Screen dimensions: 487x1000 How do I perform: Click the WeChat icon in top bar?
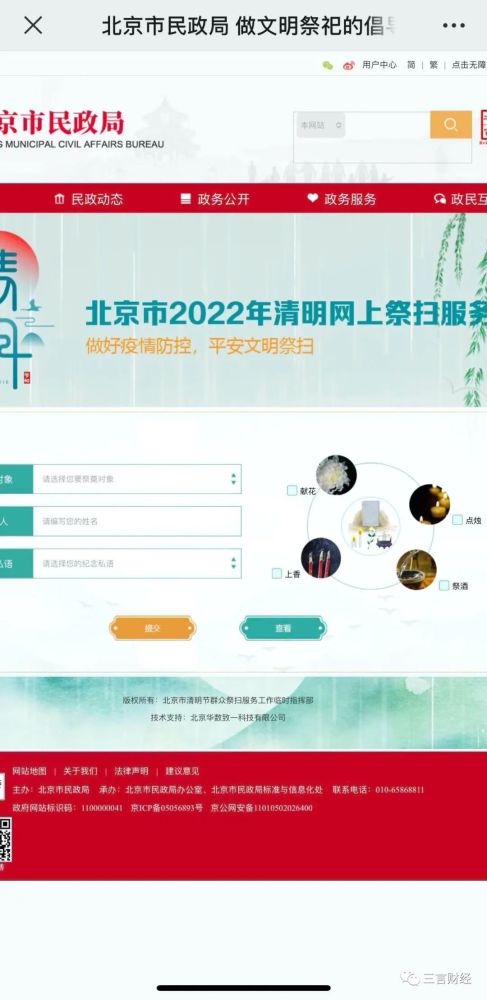328,65
